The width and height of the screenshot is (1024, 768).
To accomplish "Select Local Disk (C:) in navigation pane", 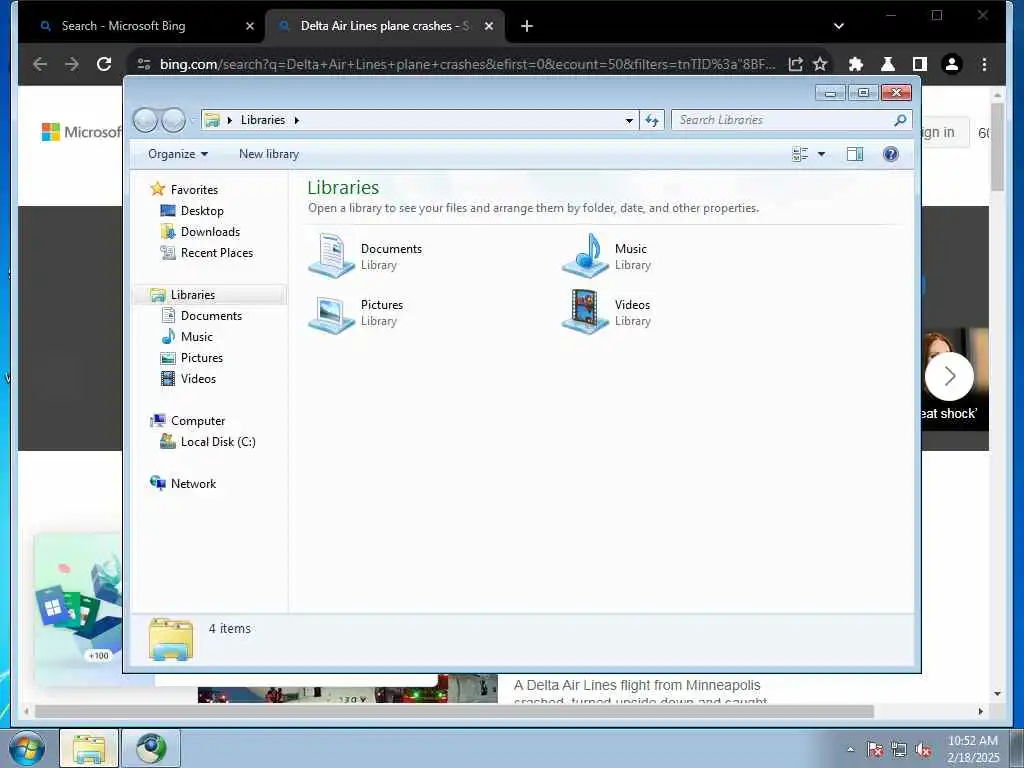I will [217, 441].
